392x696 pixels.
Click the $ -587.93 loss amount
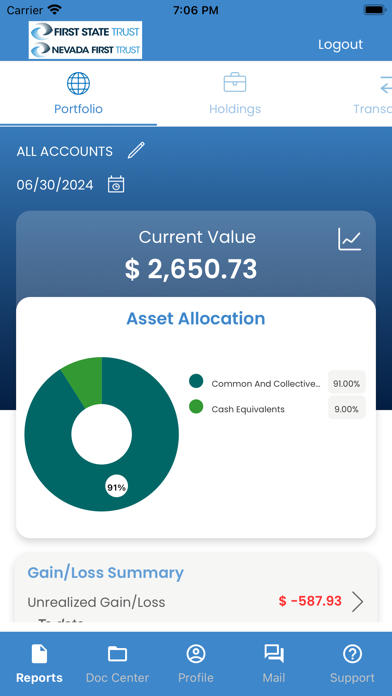[310, 601]
